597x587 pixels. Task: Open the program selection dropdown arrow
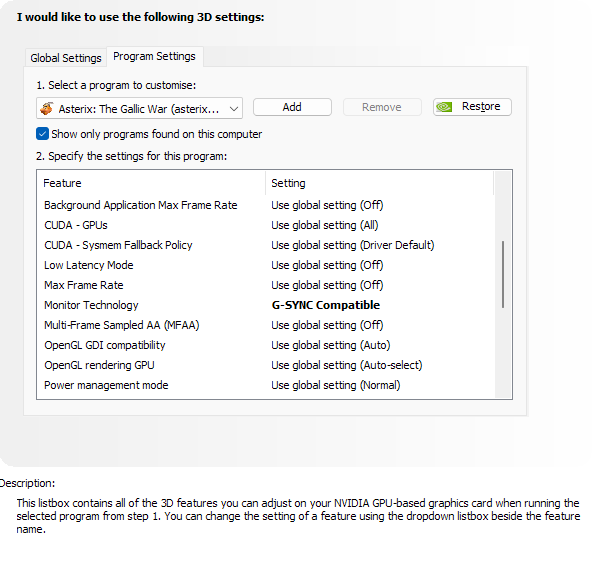point(234,109)
